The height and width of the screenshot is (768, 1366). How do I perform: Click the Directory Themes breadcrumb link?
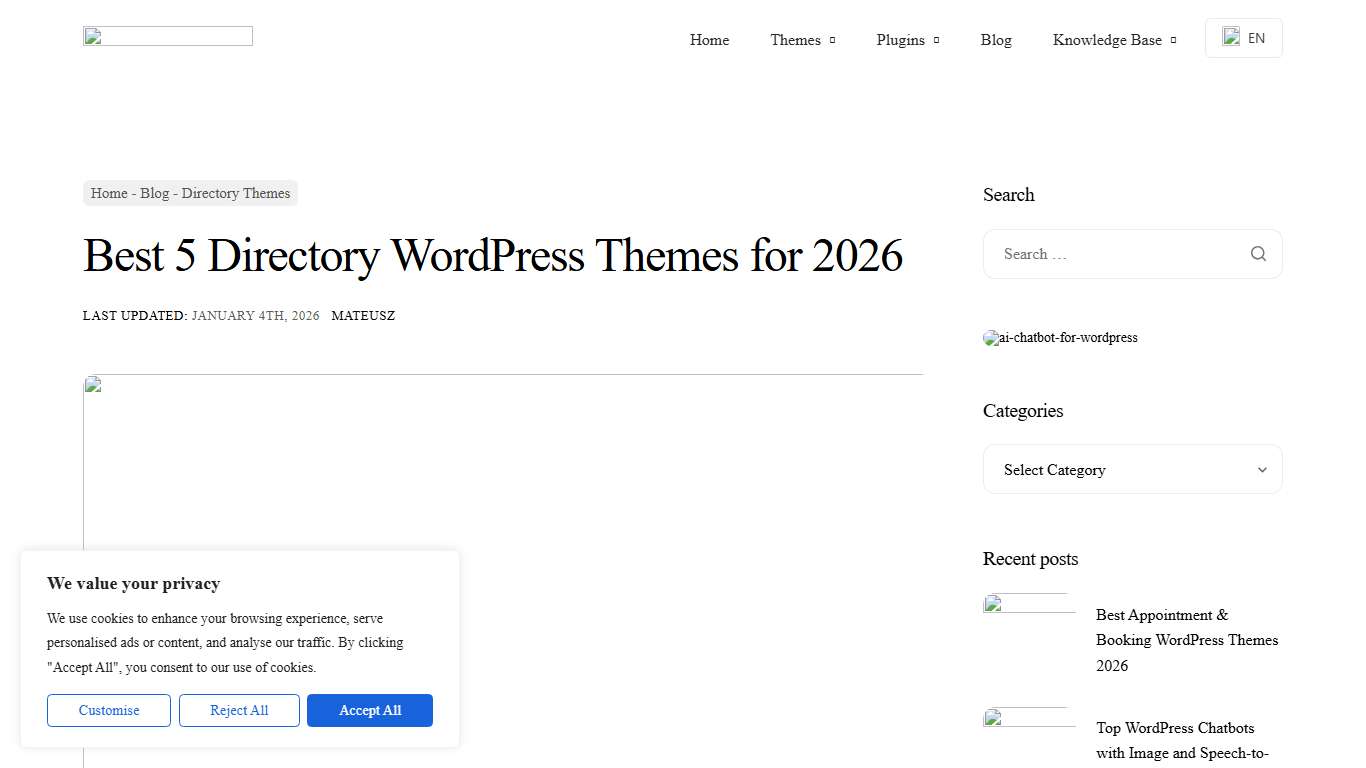236,193
